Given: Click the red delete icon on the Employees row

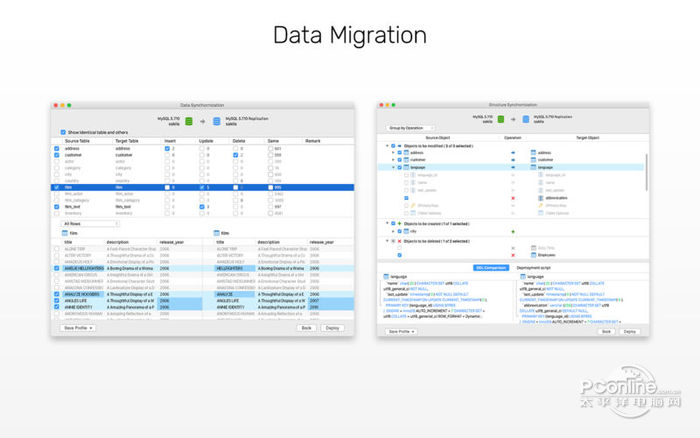Looking at the screenshot, I should pyautogui.click(x=513, y=255).
